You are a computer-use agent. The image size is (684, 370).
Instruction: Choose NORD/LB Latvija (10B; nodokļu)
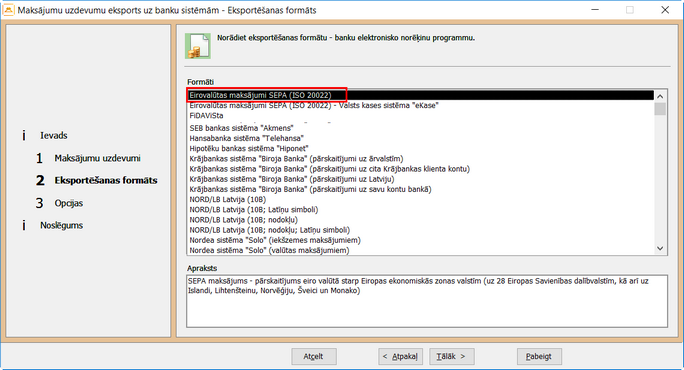point(421,220)
